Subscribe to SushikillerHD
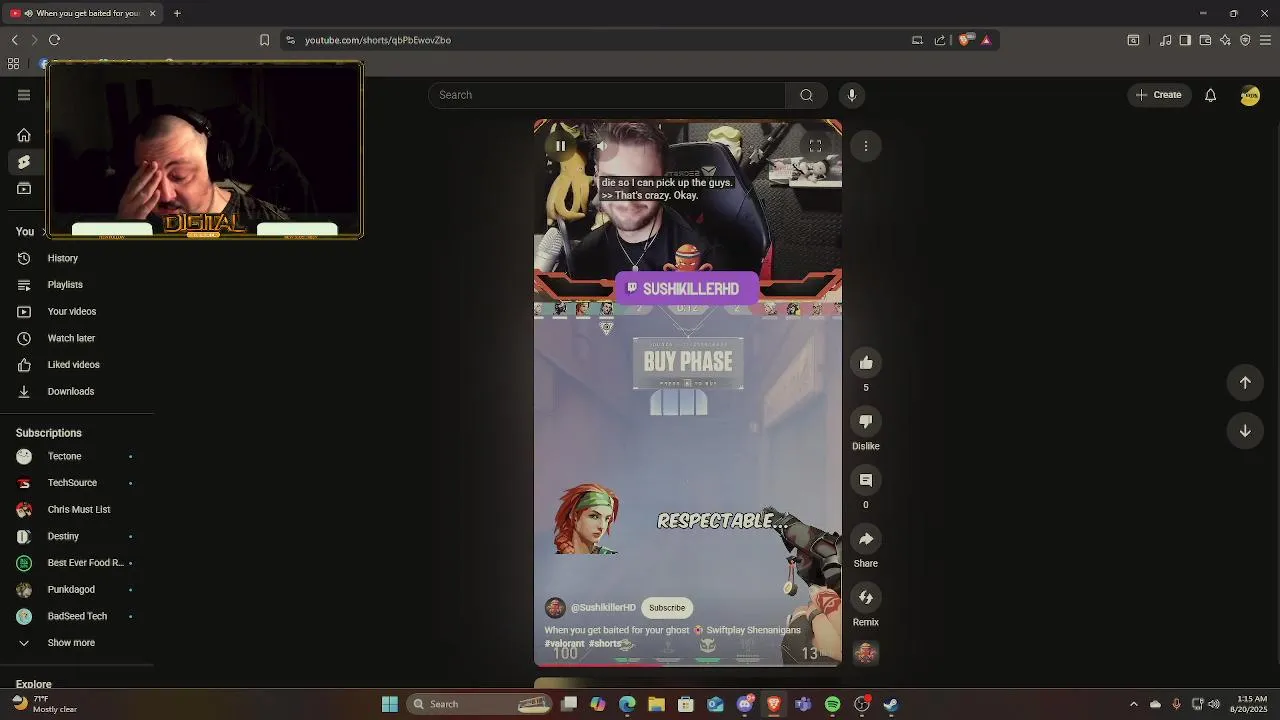This screenshot has height=720, width=1280. click(667, 608)
